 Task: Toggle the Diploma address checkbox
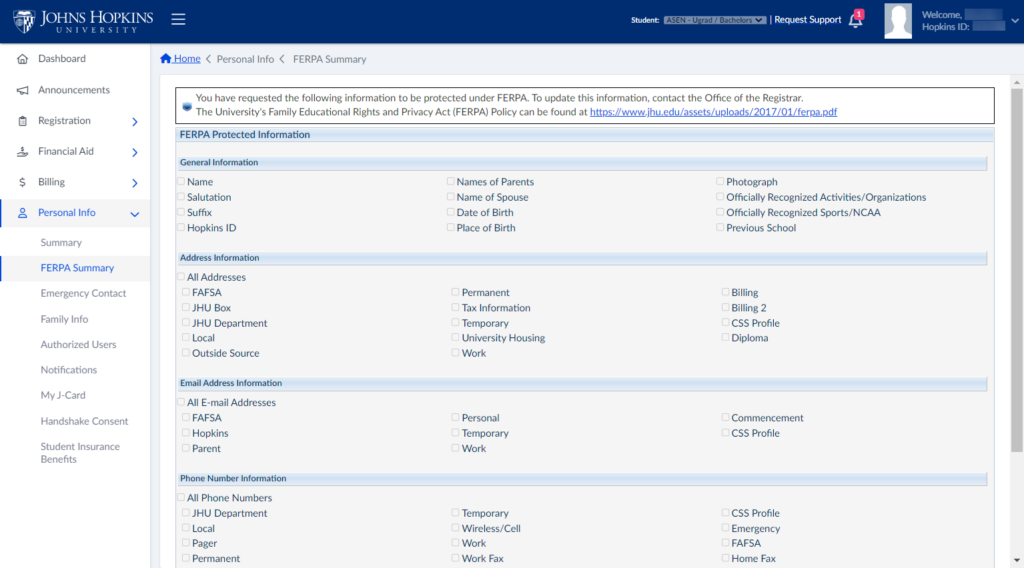click(726, 338)
